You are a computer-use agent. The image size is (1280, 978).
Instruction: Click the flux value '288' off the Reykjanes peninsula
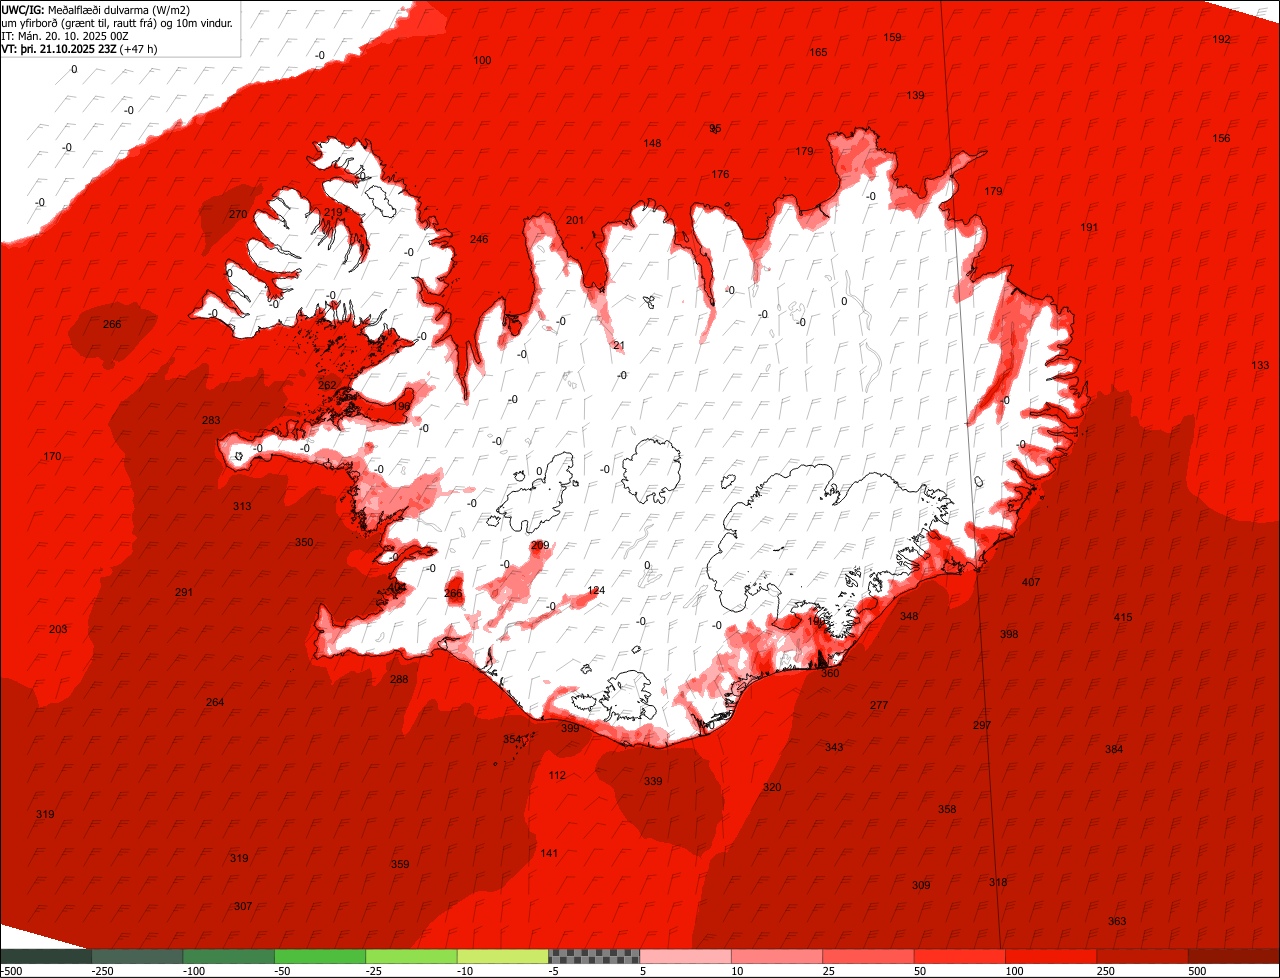pos(399,680)
